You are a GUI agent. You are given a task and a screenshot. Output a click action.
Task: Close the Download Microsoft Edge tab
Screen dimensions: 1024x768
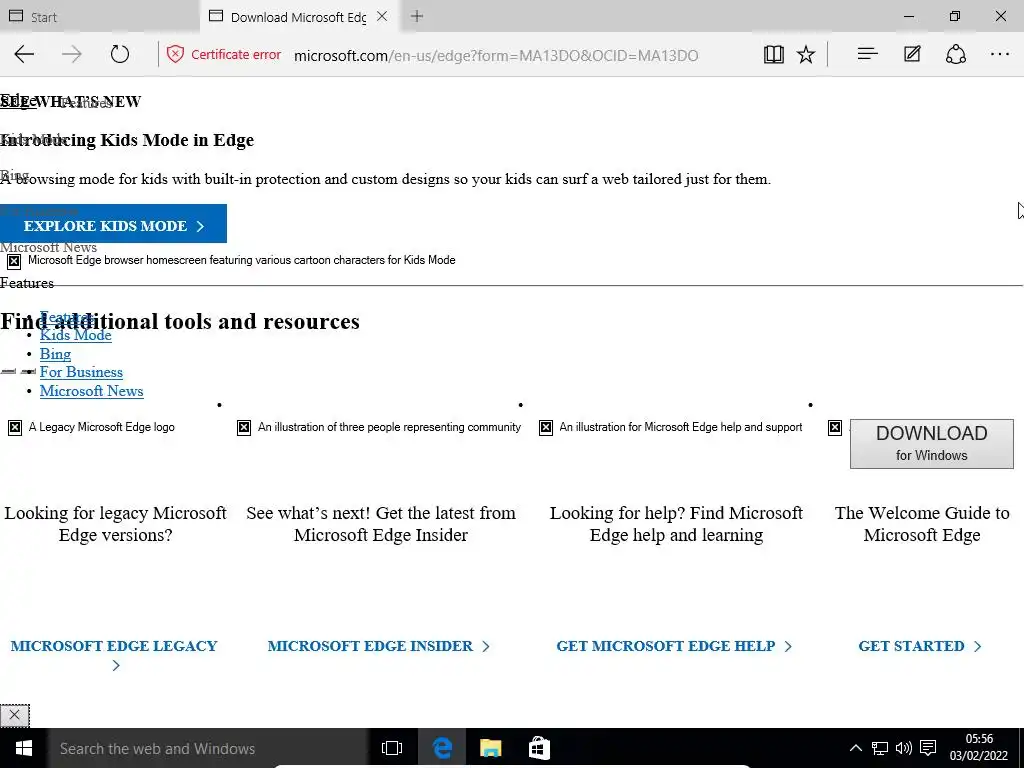point(382,16)
